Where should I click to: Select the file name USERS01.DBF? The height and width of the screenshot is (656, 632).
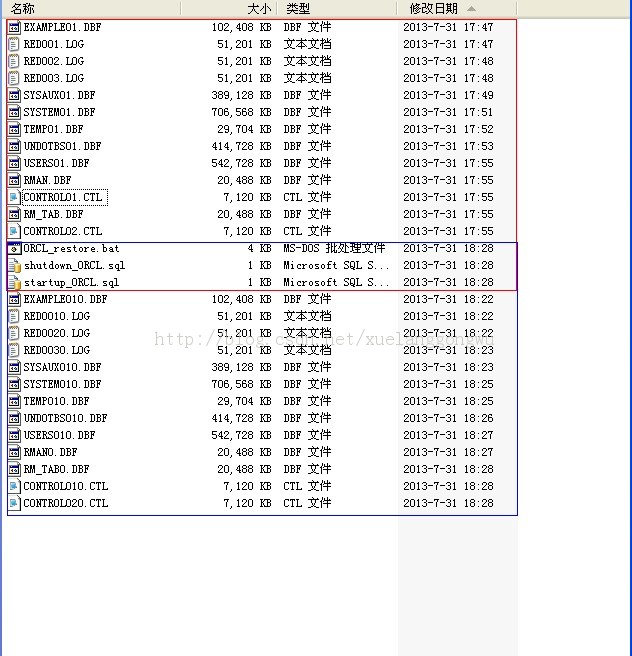click(56, 164)
